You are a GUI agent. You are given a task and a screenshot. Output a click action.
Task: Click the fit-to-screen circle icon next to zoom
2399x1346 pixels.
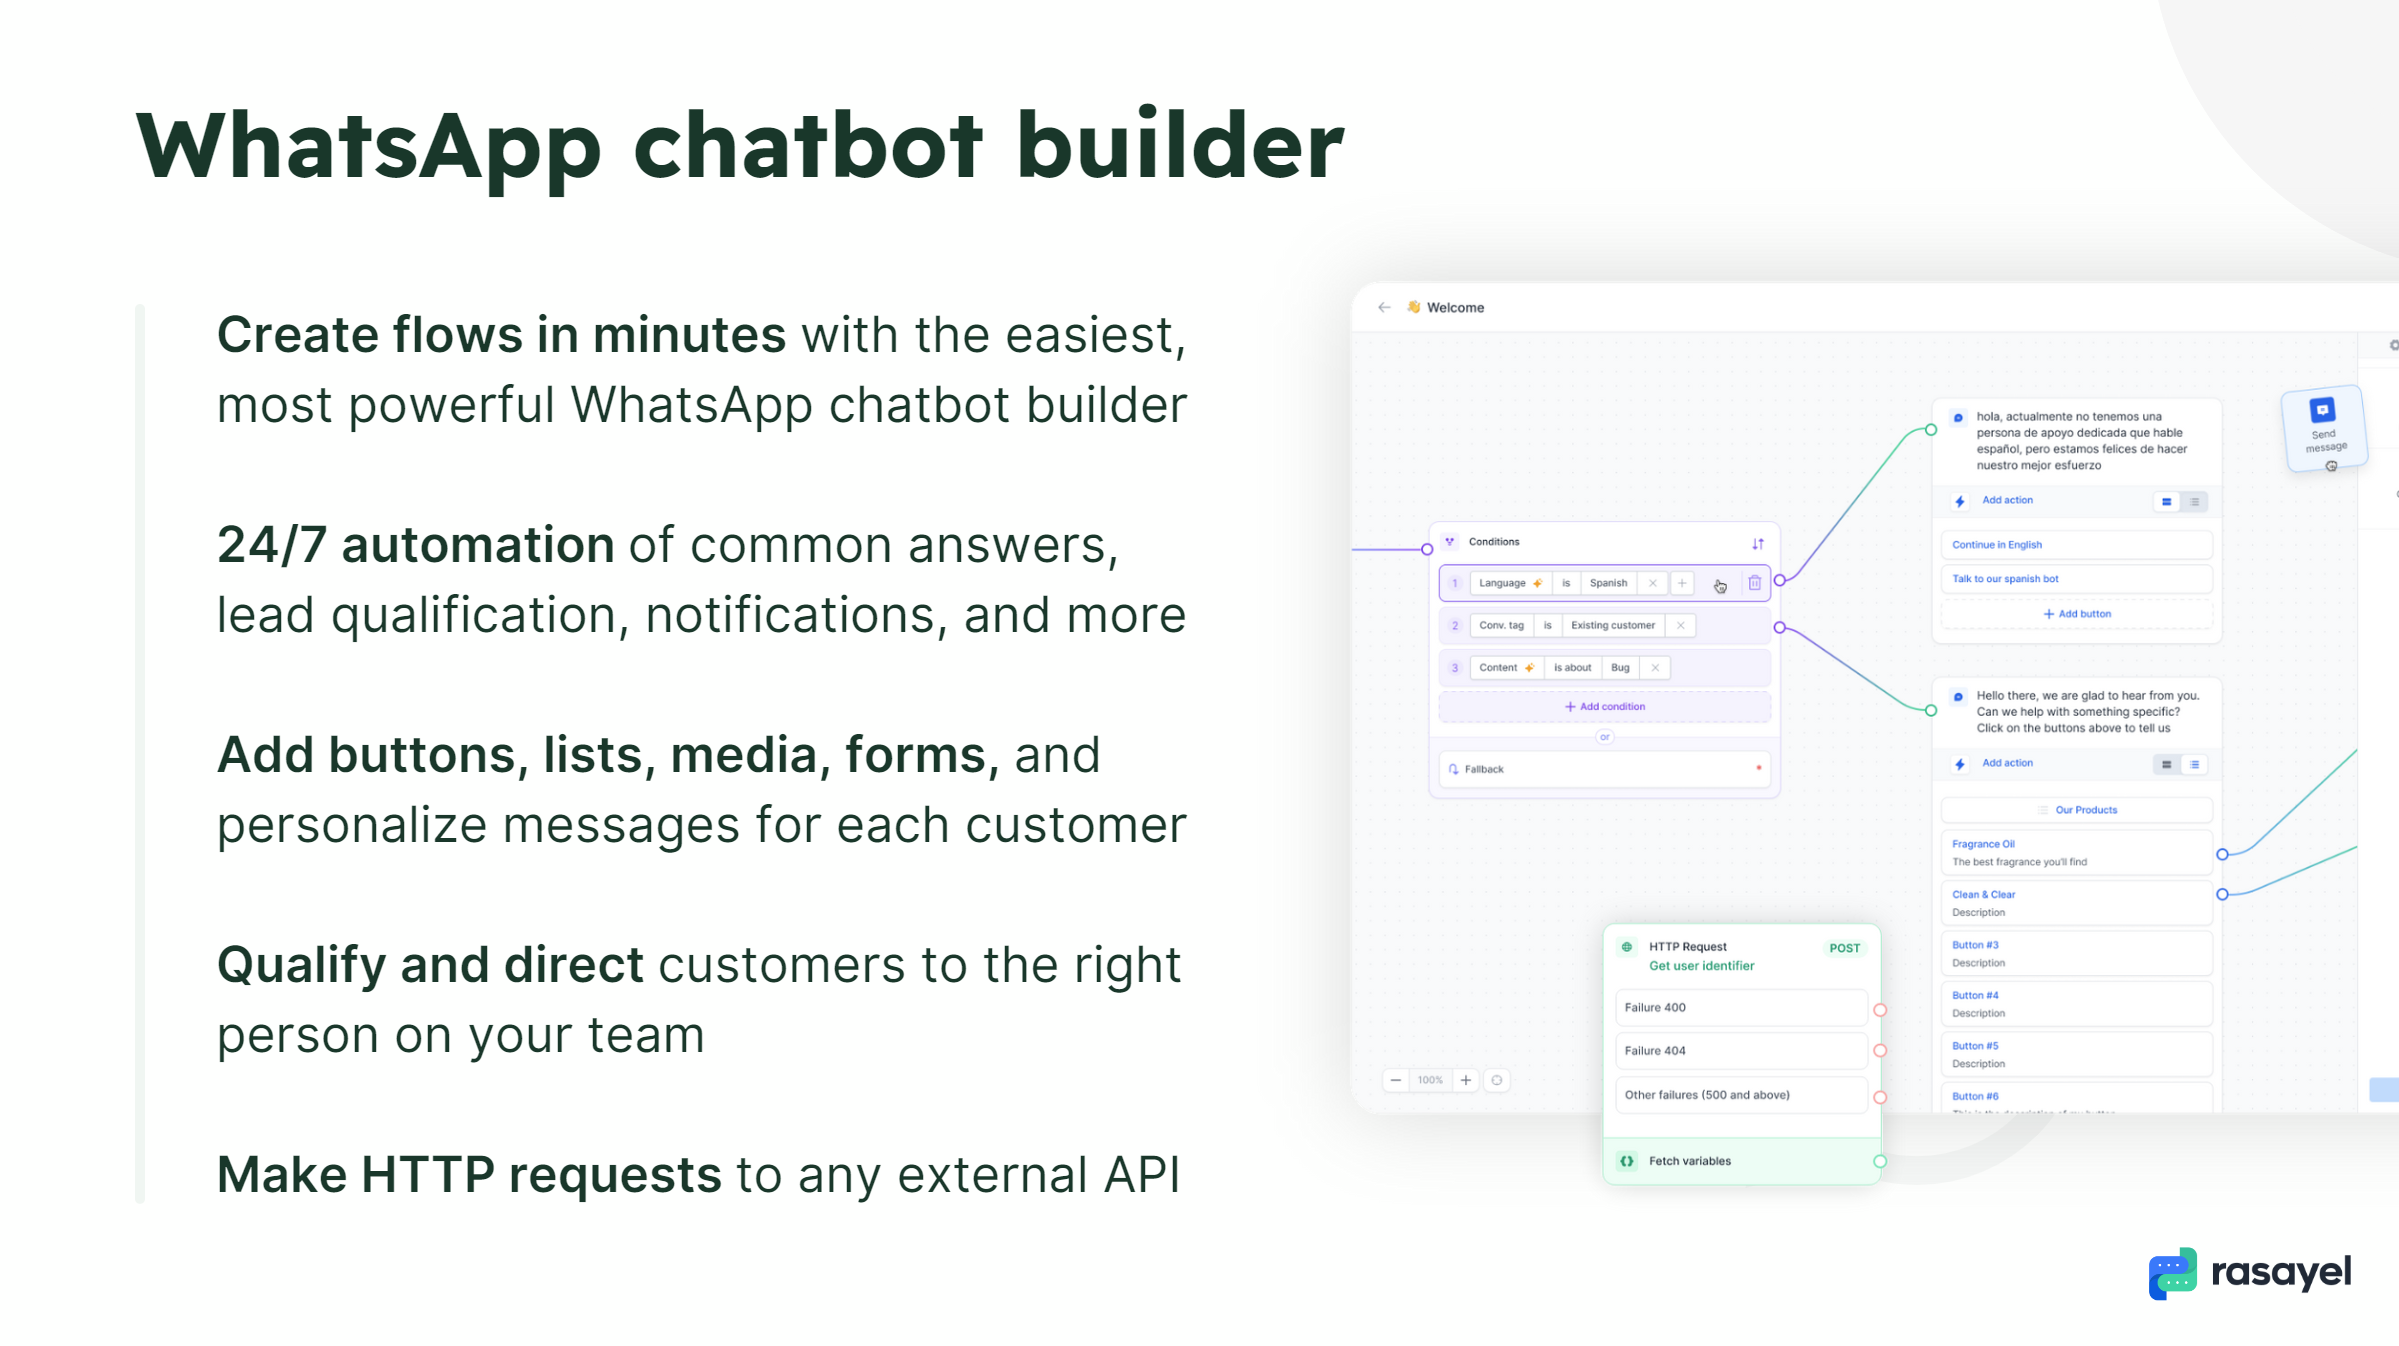pos(1497,1080)
